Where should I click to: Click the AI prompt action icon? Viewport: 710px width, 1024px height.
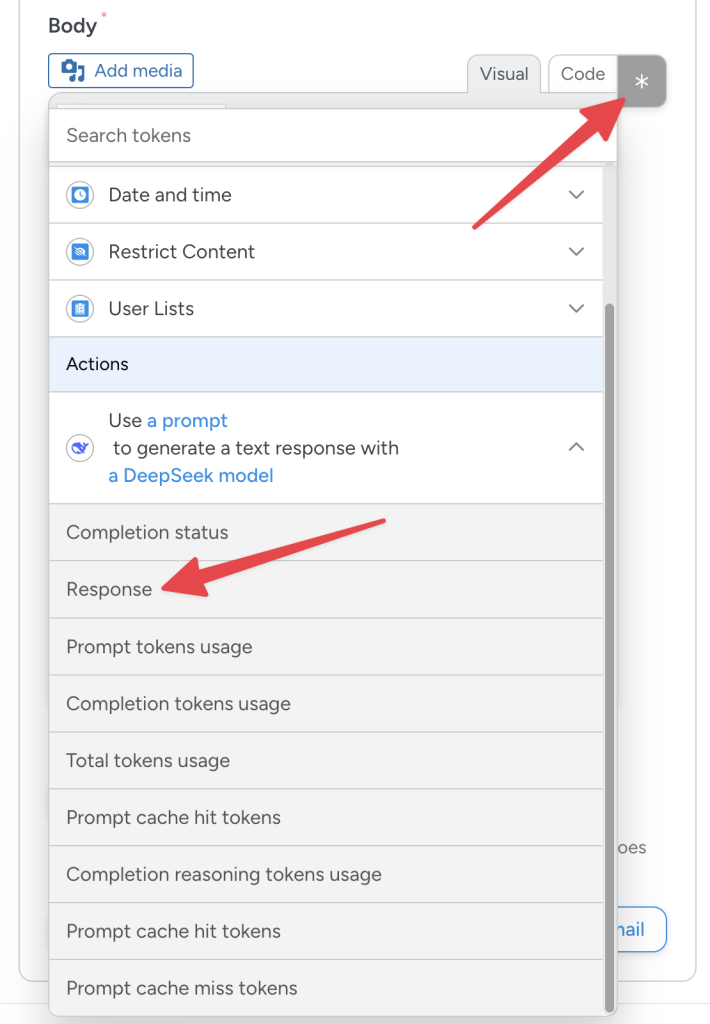78,448
